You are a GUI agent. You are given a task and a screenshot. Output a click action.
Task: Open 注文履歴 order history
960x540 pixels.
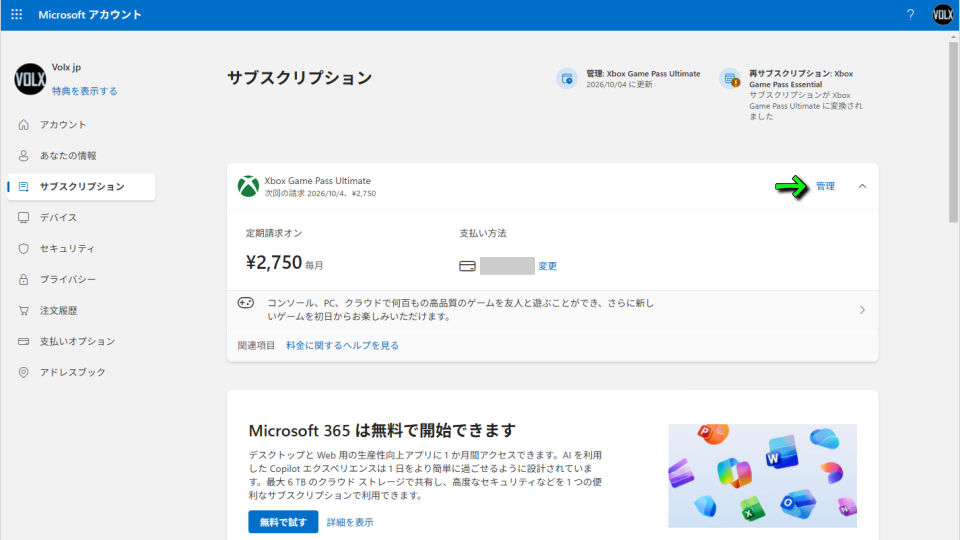click(x=58, y=311)
